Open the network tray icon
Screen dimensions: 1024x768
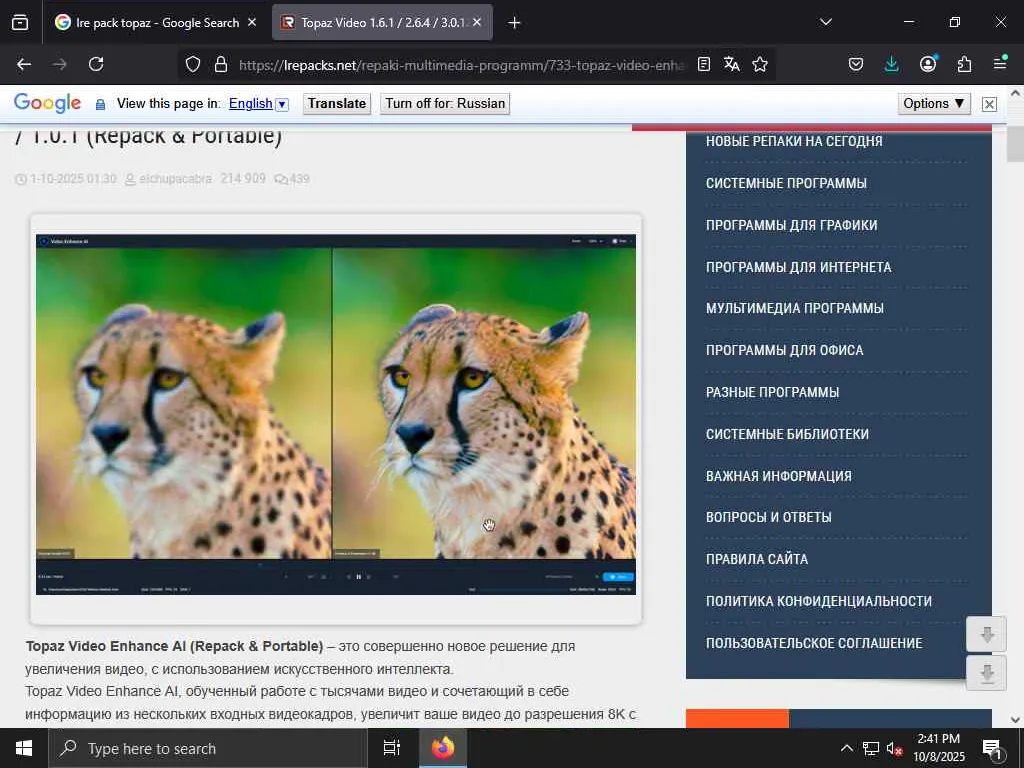(x=871, y=748)
